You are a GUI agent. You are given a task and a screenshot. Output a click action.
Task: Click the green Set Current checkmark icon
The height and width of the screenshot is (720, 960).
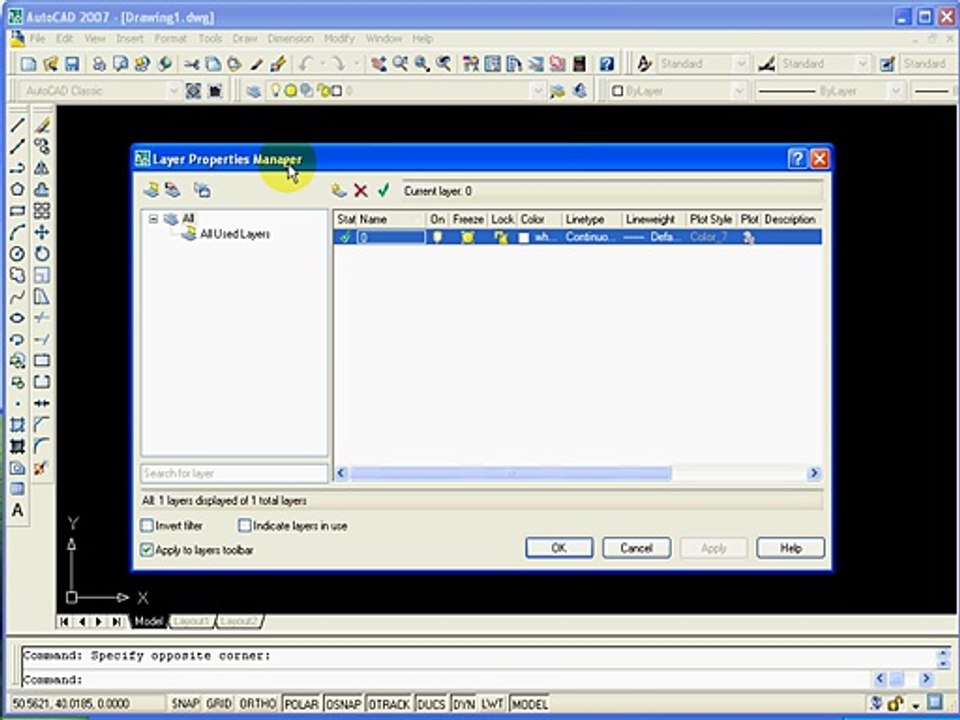(383, 190)
